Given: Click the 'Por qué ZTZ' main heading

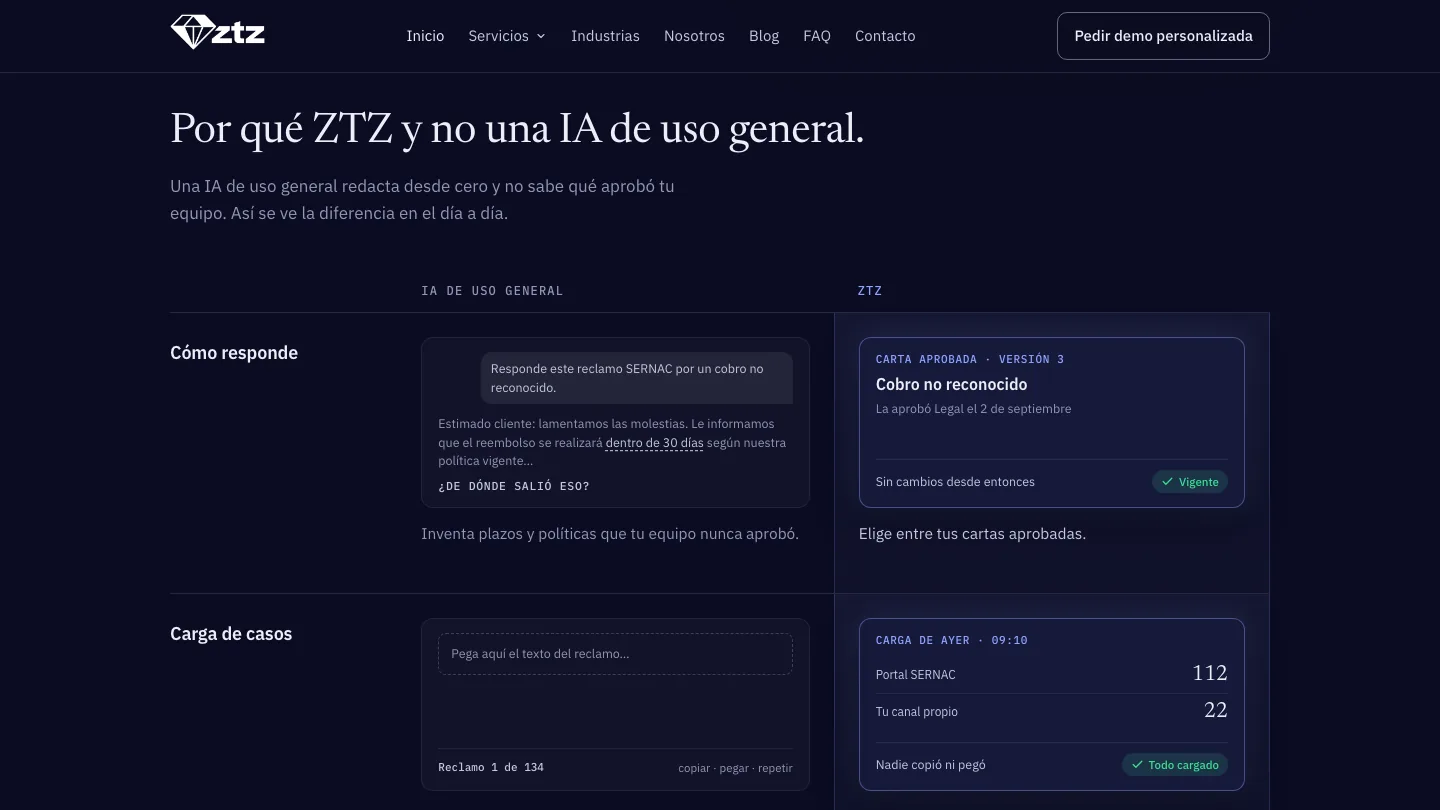Looking at the screenshot, I should point(517,130).
